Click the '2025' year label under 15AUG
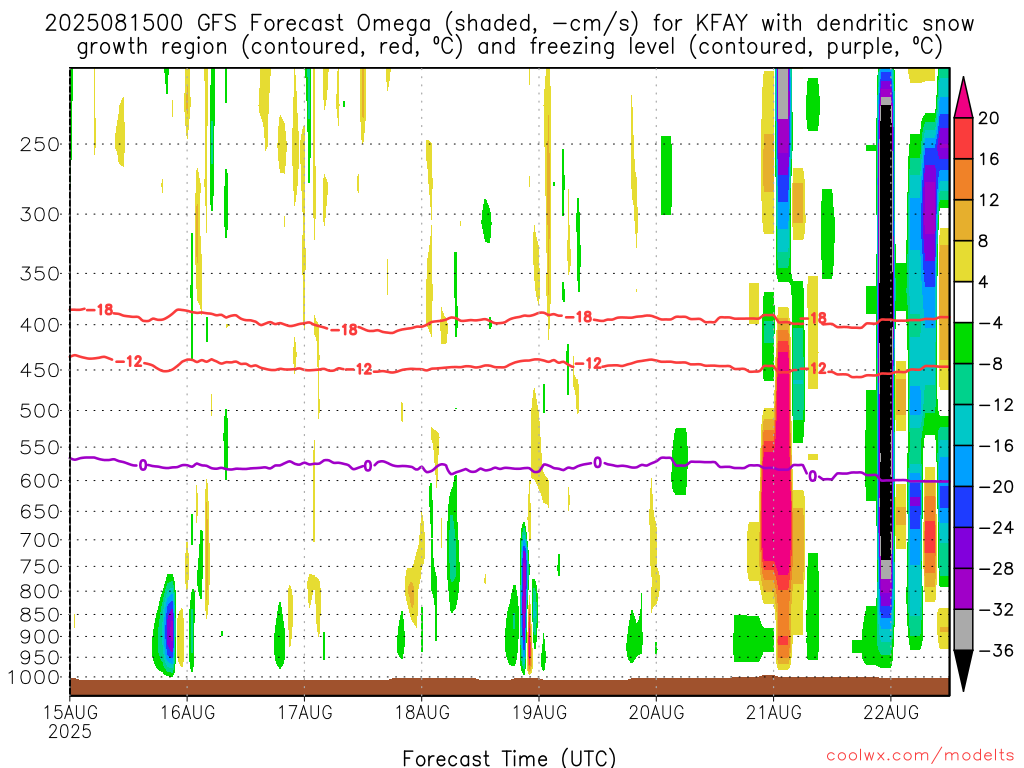Viewport: 1024px width, 768px height. pos(70,731)
